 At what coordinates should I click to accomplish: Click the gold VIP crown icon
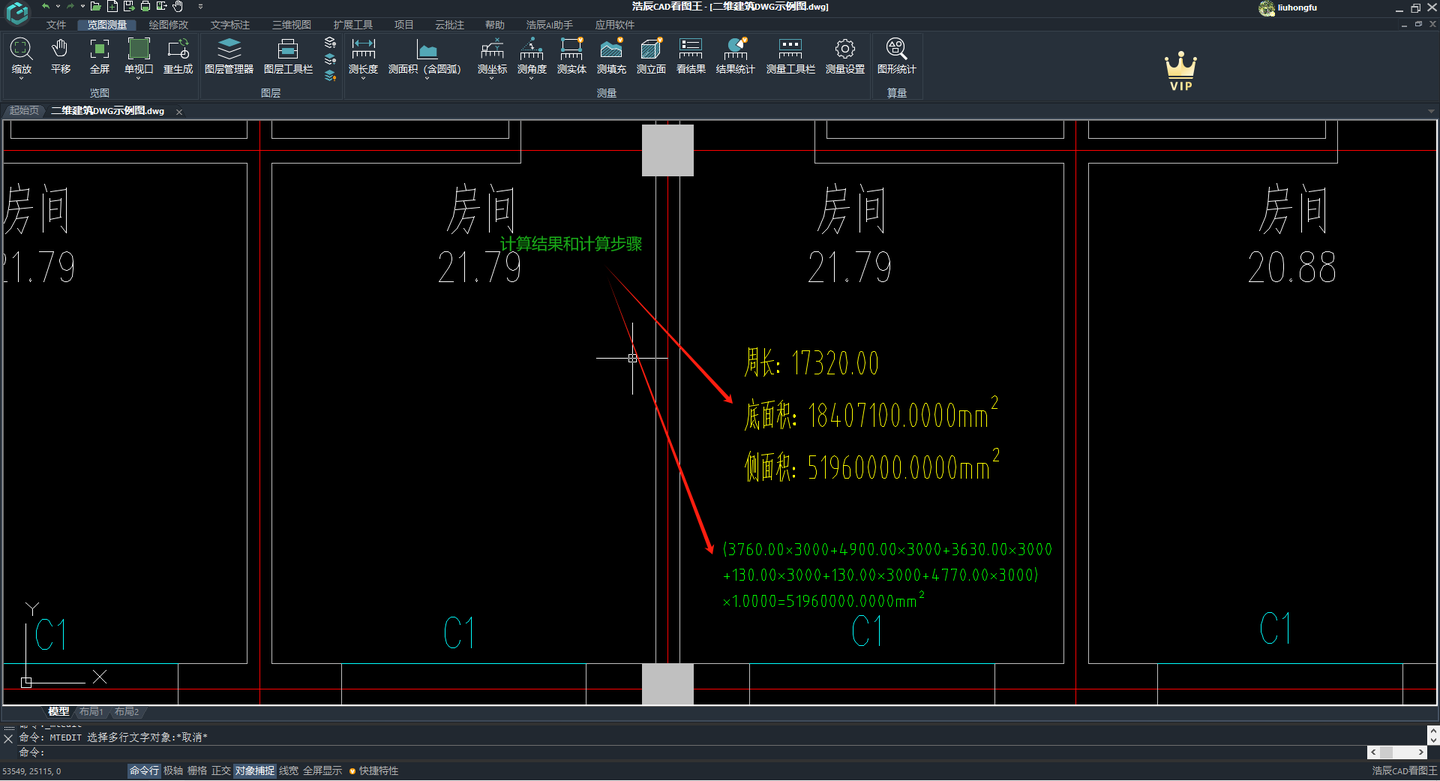click(1181, 72)
